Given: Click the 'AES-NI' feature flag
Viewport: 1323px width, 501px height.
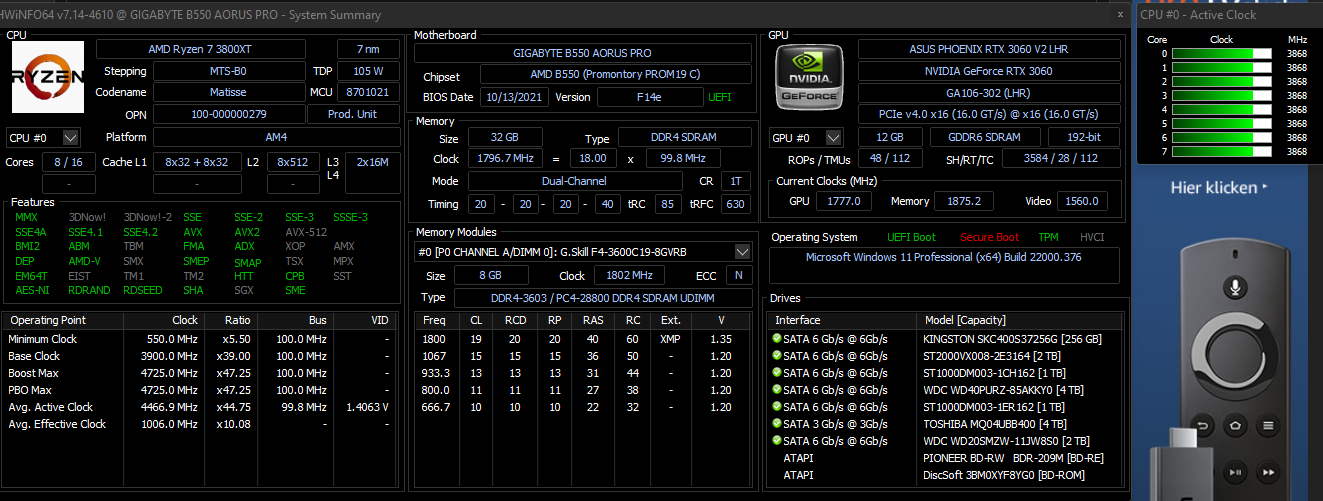Looking at the screenshot, I should (x=31, y=290).
